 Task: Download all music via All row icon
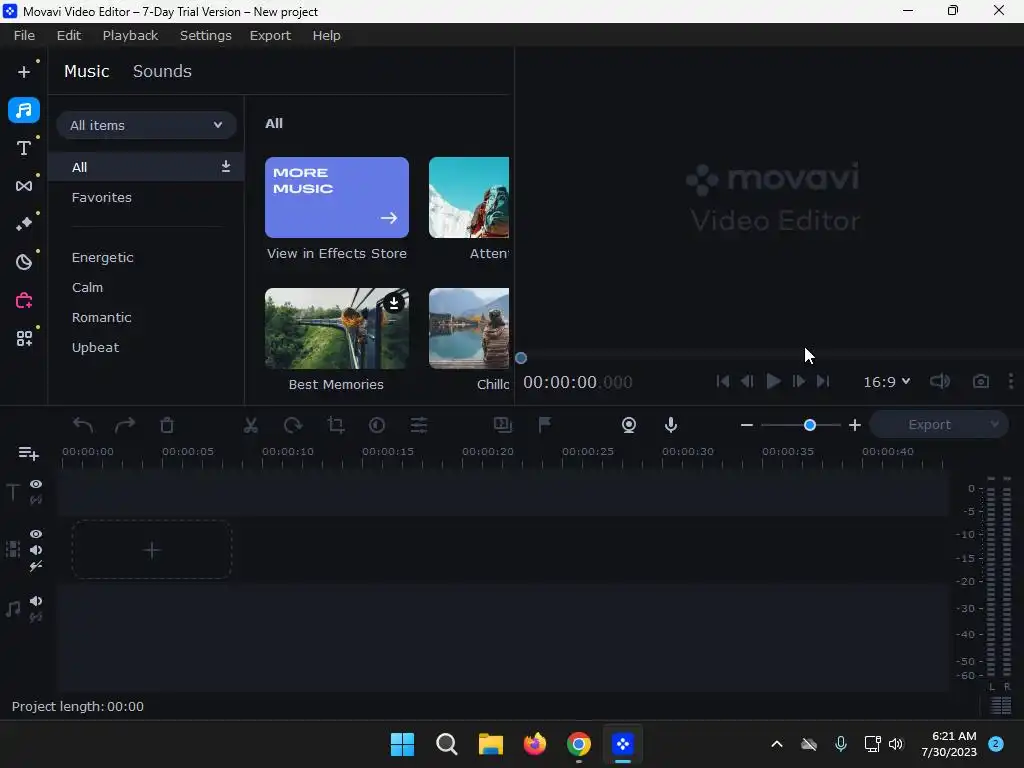[x=225, y=167]
